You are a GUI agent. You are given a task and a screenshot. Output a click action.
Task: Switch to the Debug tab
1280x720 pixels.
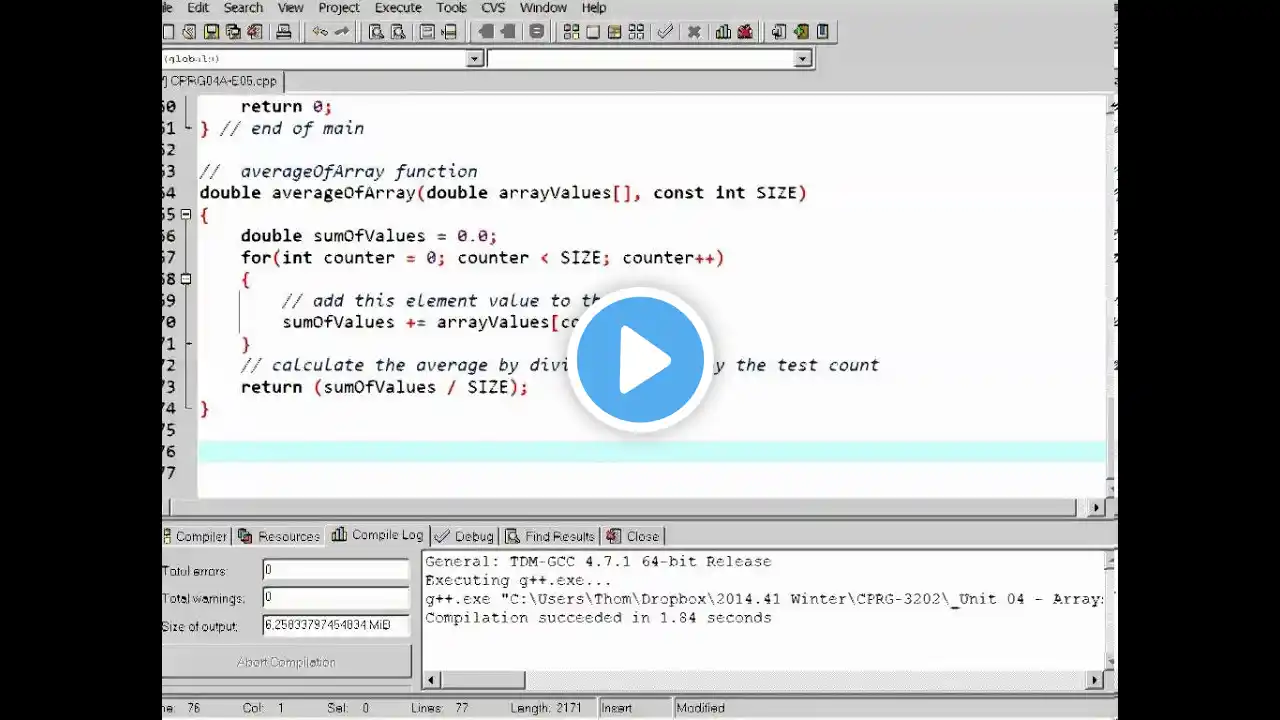464,536
